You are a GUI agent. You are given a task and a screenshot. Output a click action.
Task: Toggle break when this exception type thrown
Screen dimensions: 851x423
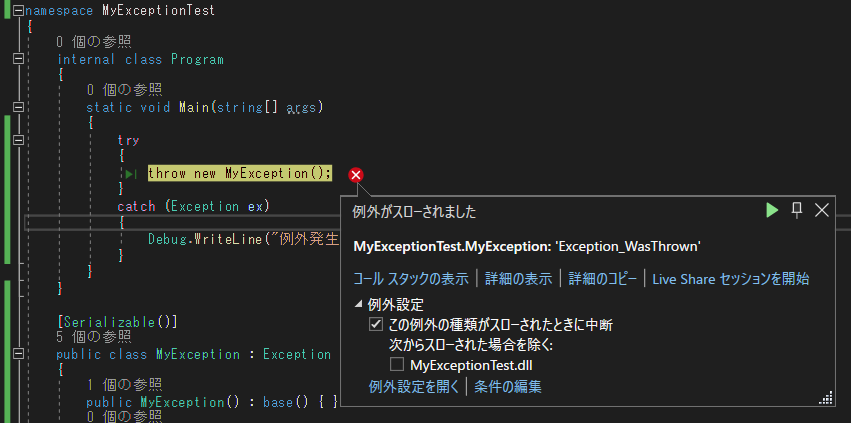pyautogui.click(x=375, y=325)
